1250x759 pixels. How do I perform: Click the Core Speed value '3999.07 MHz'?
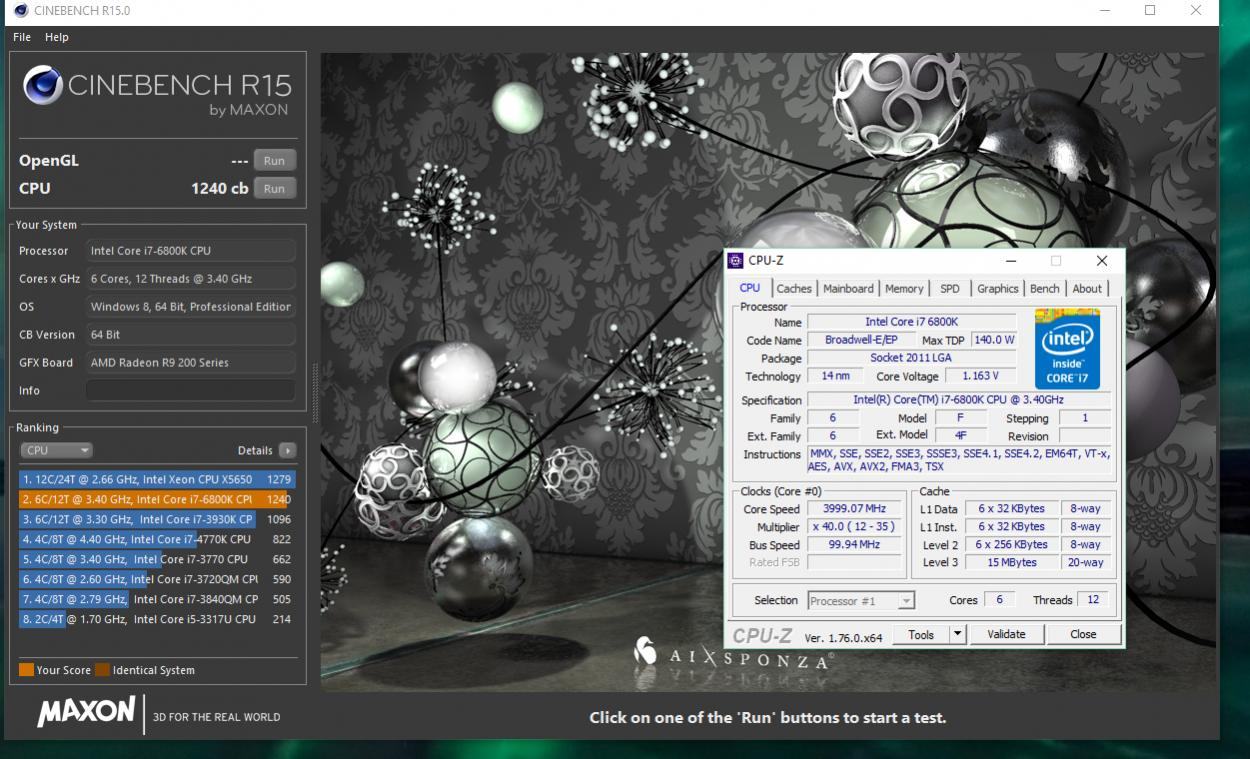[x=854, y=509]
